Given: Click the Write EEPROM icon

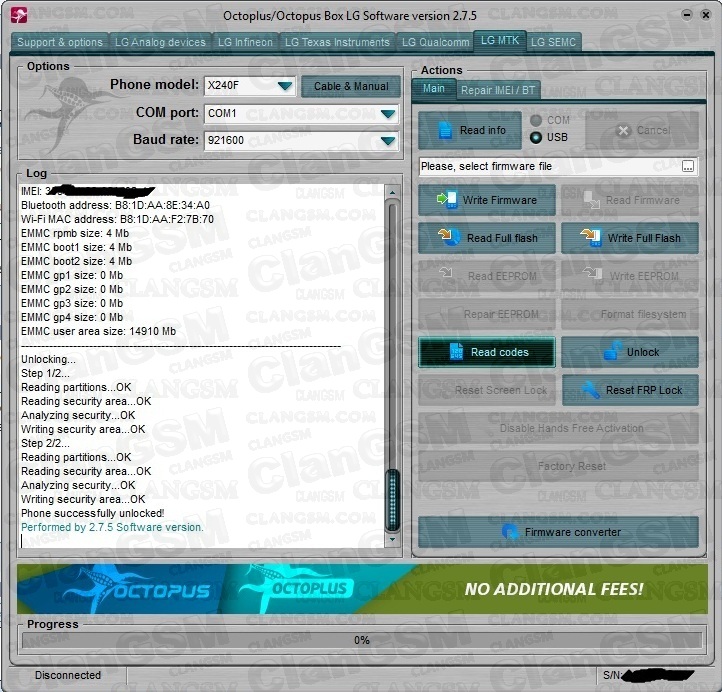Looking at the screenshot, I should [x=592, y=273].
